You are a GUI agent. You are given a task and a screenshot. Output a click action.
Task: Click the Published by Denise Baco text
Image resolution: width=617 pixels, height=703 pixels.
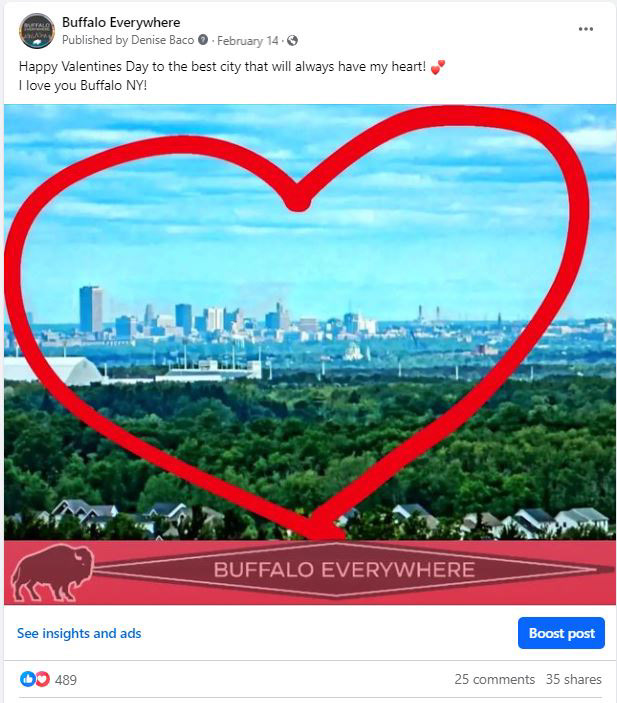tap(128, 40)
